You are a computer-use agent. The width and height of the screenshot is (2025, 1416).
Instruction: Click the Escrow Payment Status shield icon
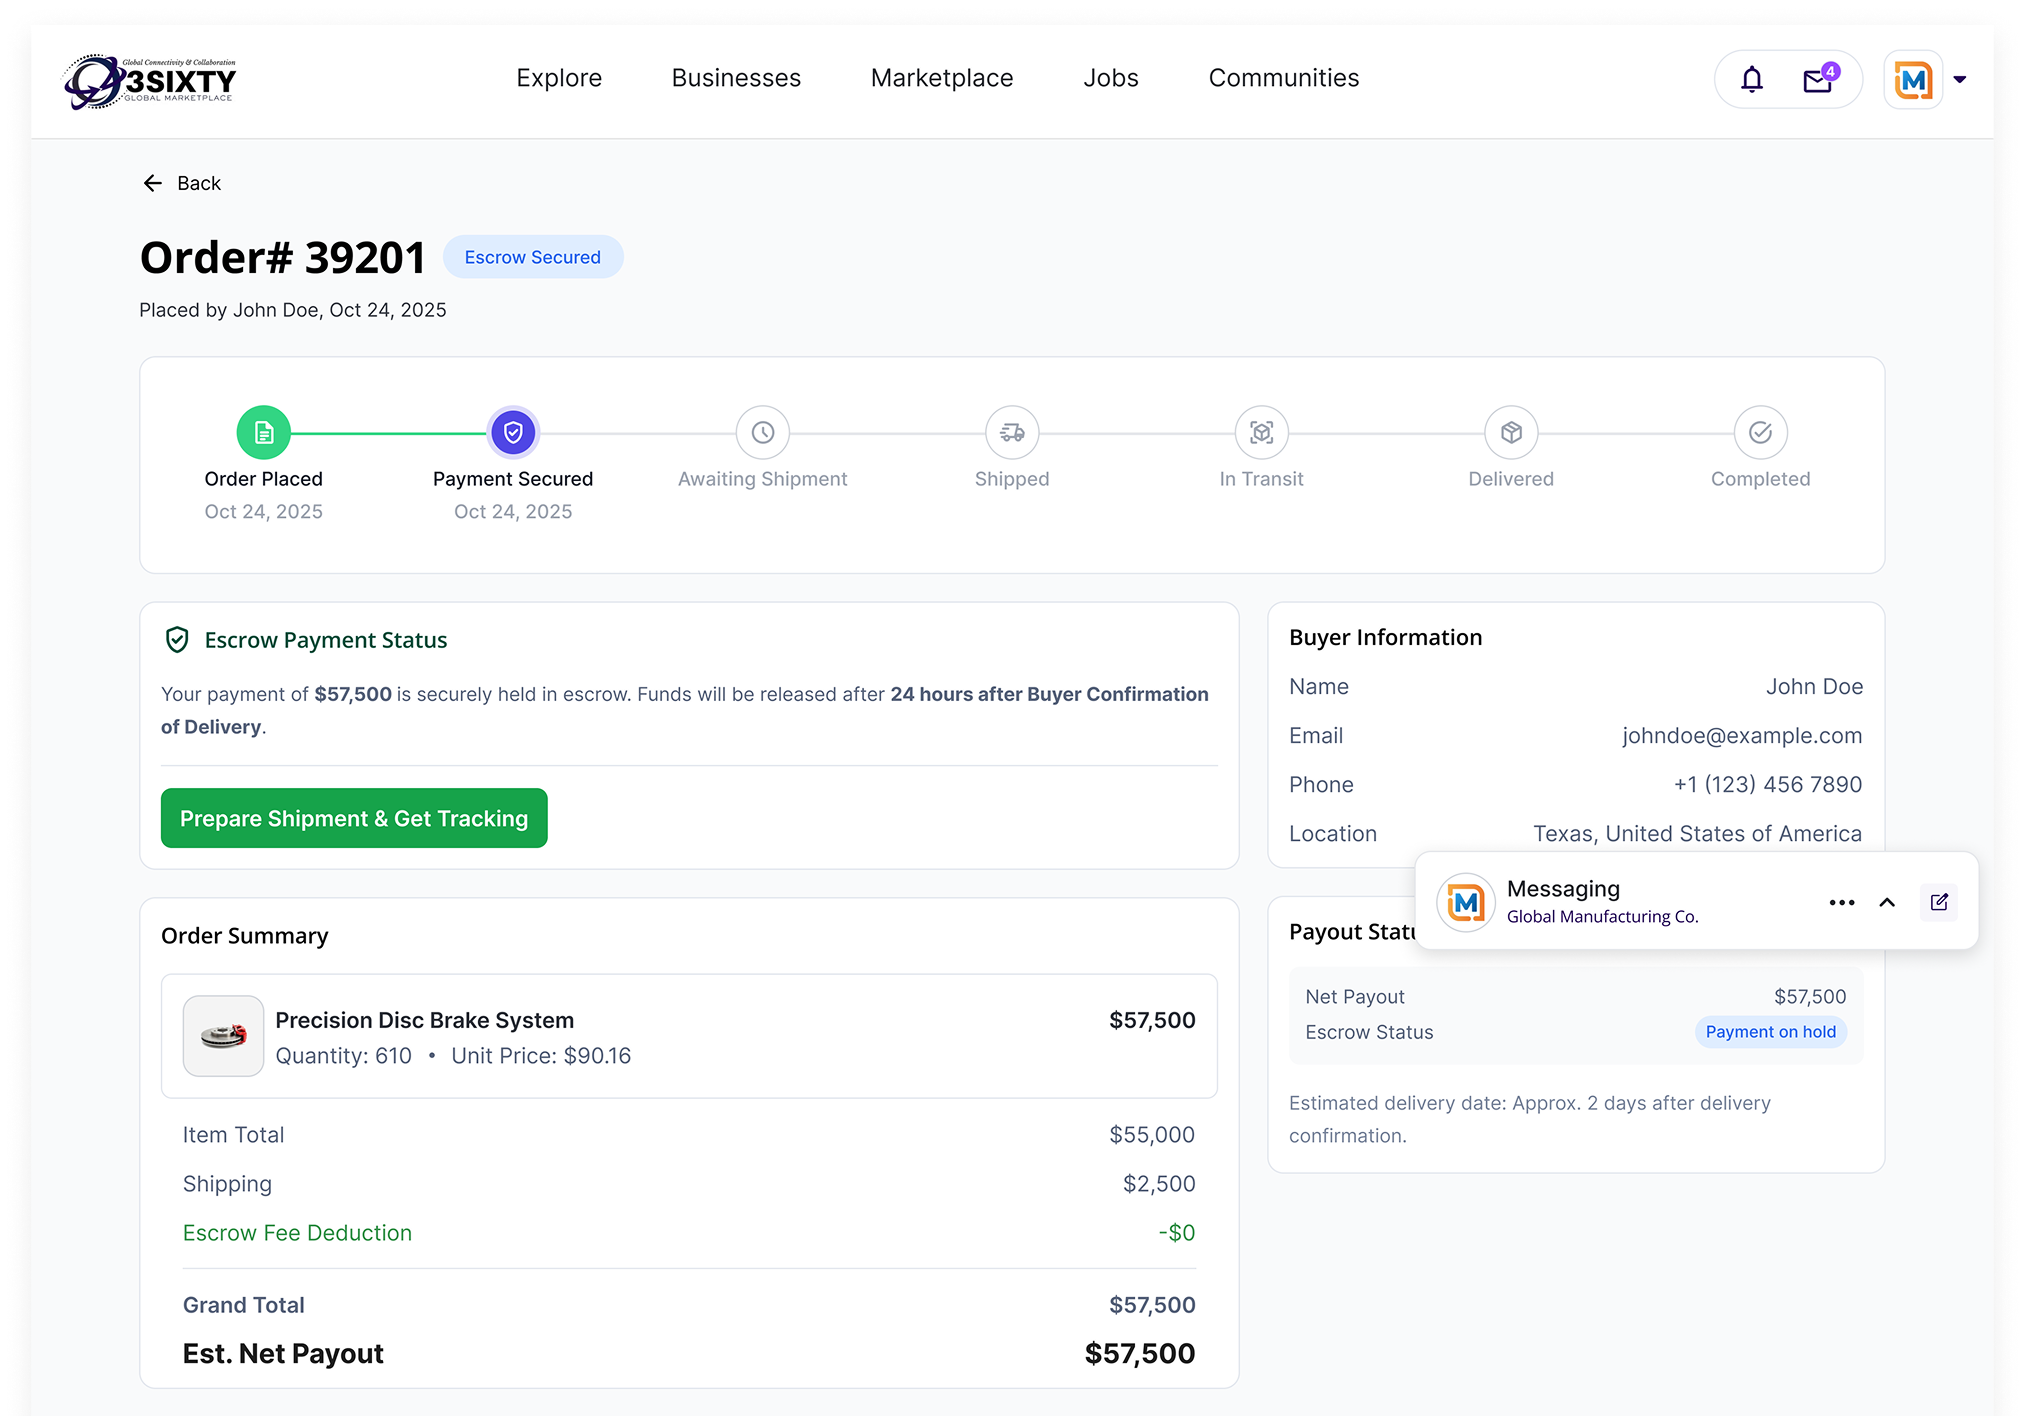click(x=177, y=640)
